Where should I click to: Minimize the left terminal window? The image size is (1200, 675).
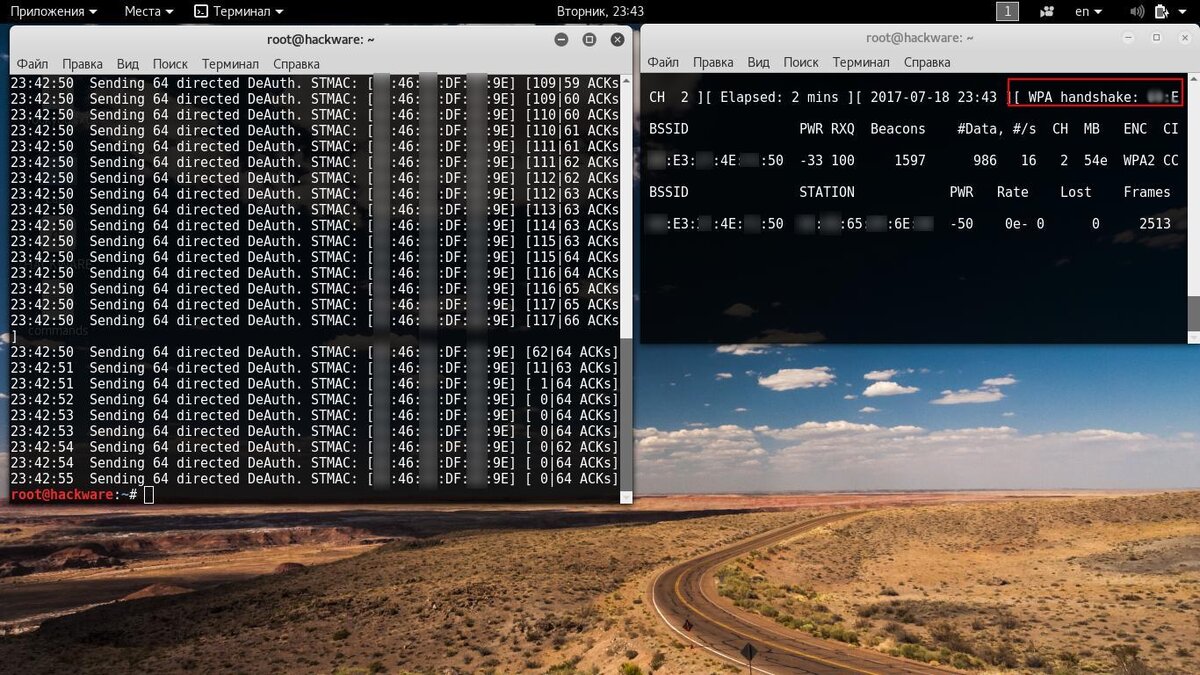(x=561, y=39)
